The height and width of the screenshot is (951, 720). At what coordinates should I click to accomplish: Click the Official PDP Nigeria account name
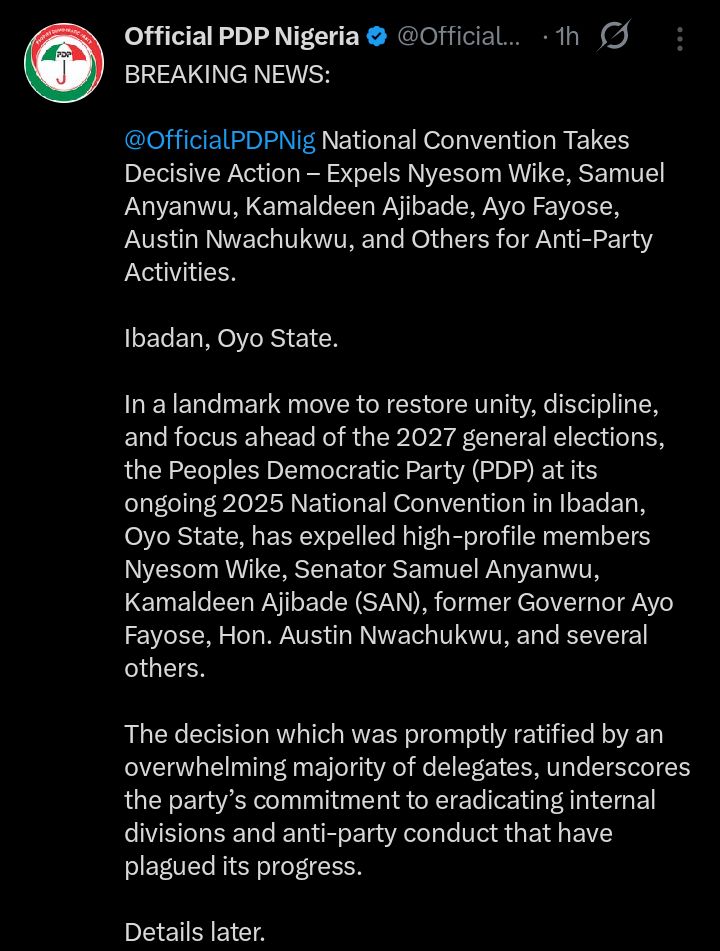point(241,38)
